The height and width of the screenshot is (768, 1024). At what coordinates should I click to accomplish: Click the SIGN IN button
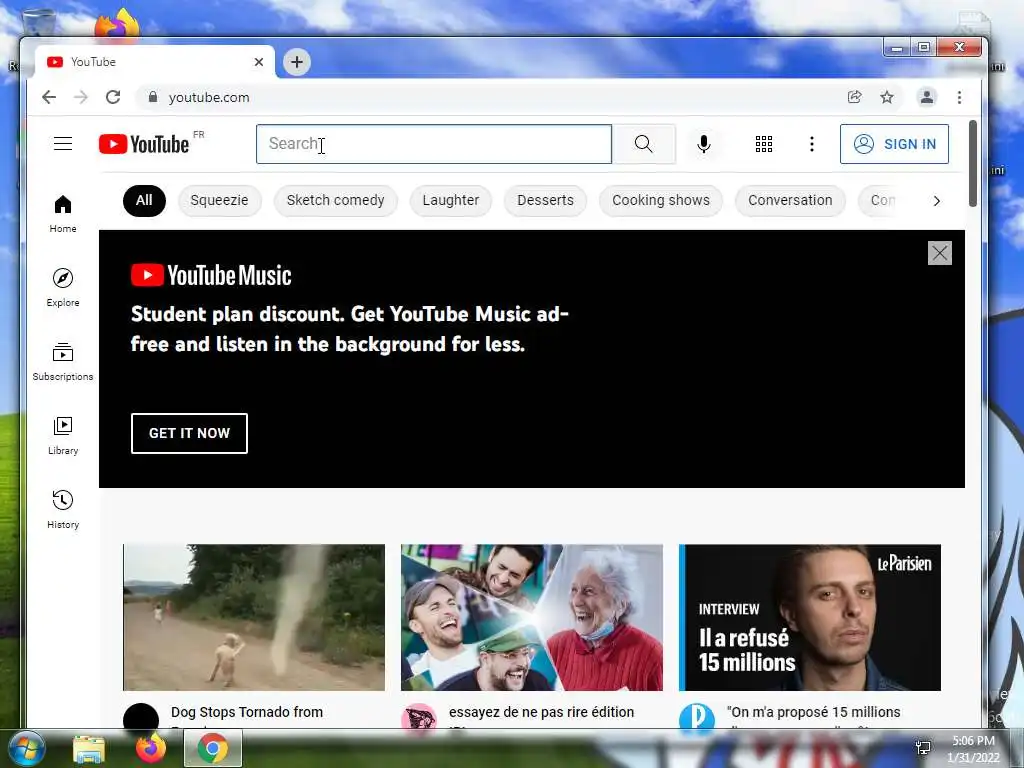pos(894,144)
